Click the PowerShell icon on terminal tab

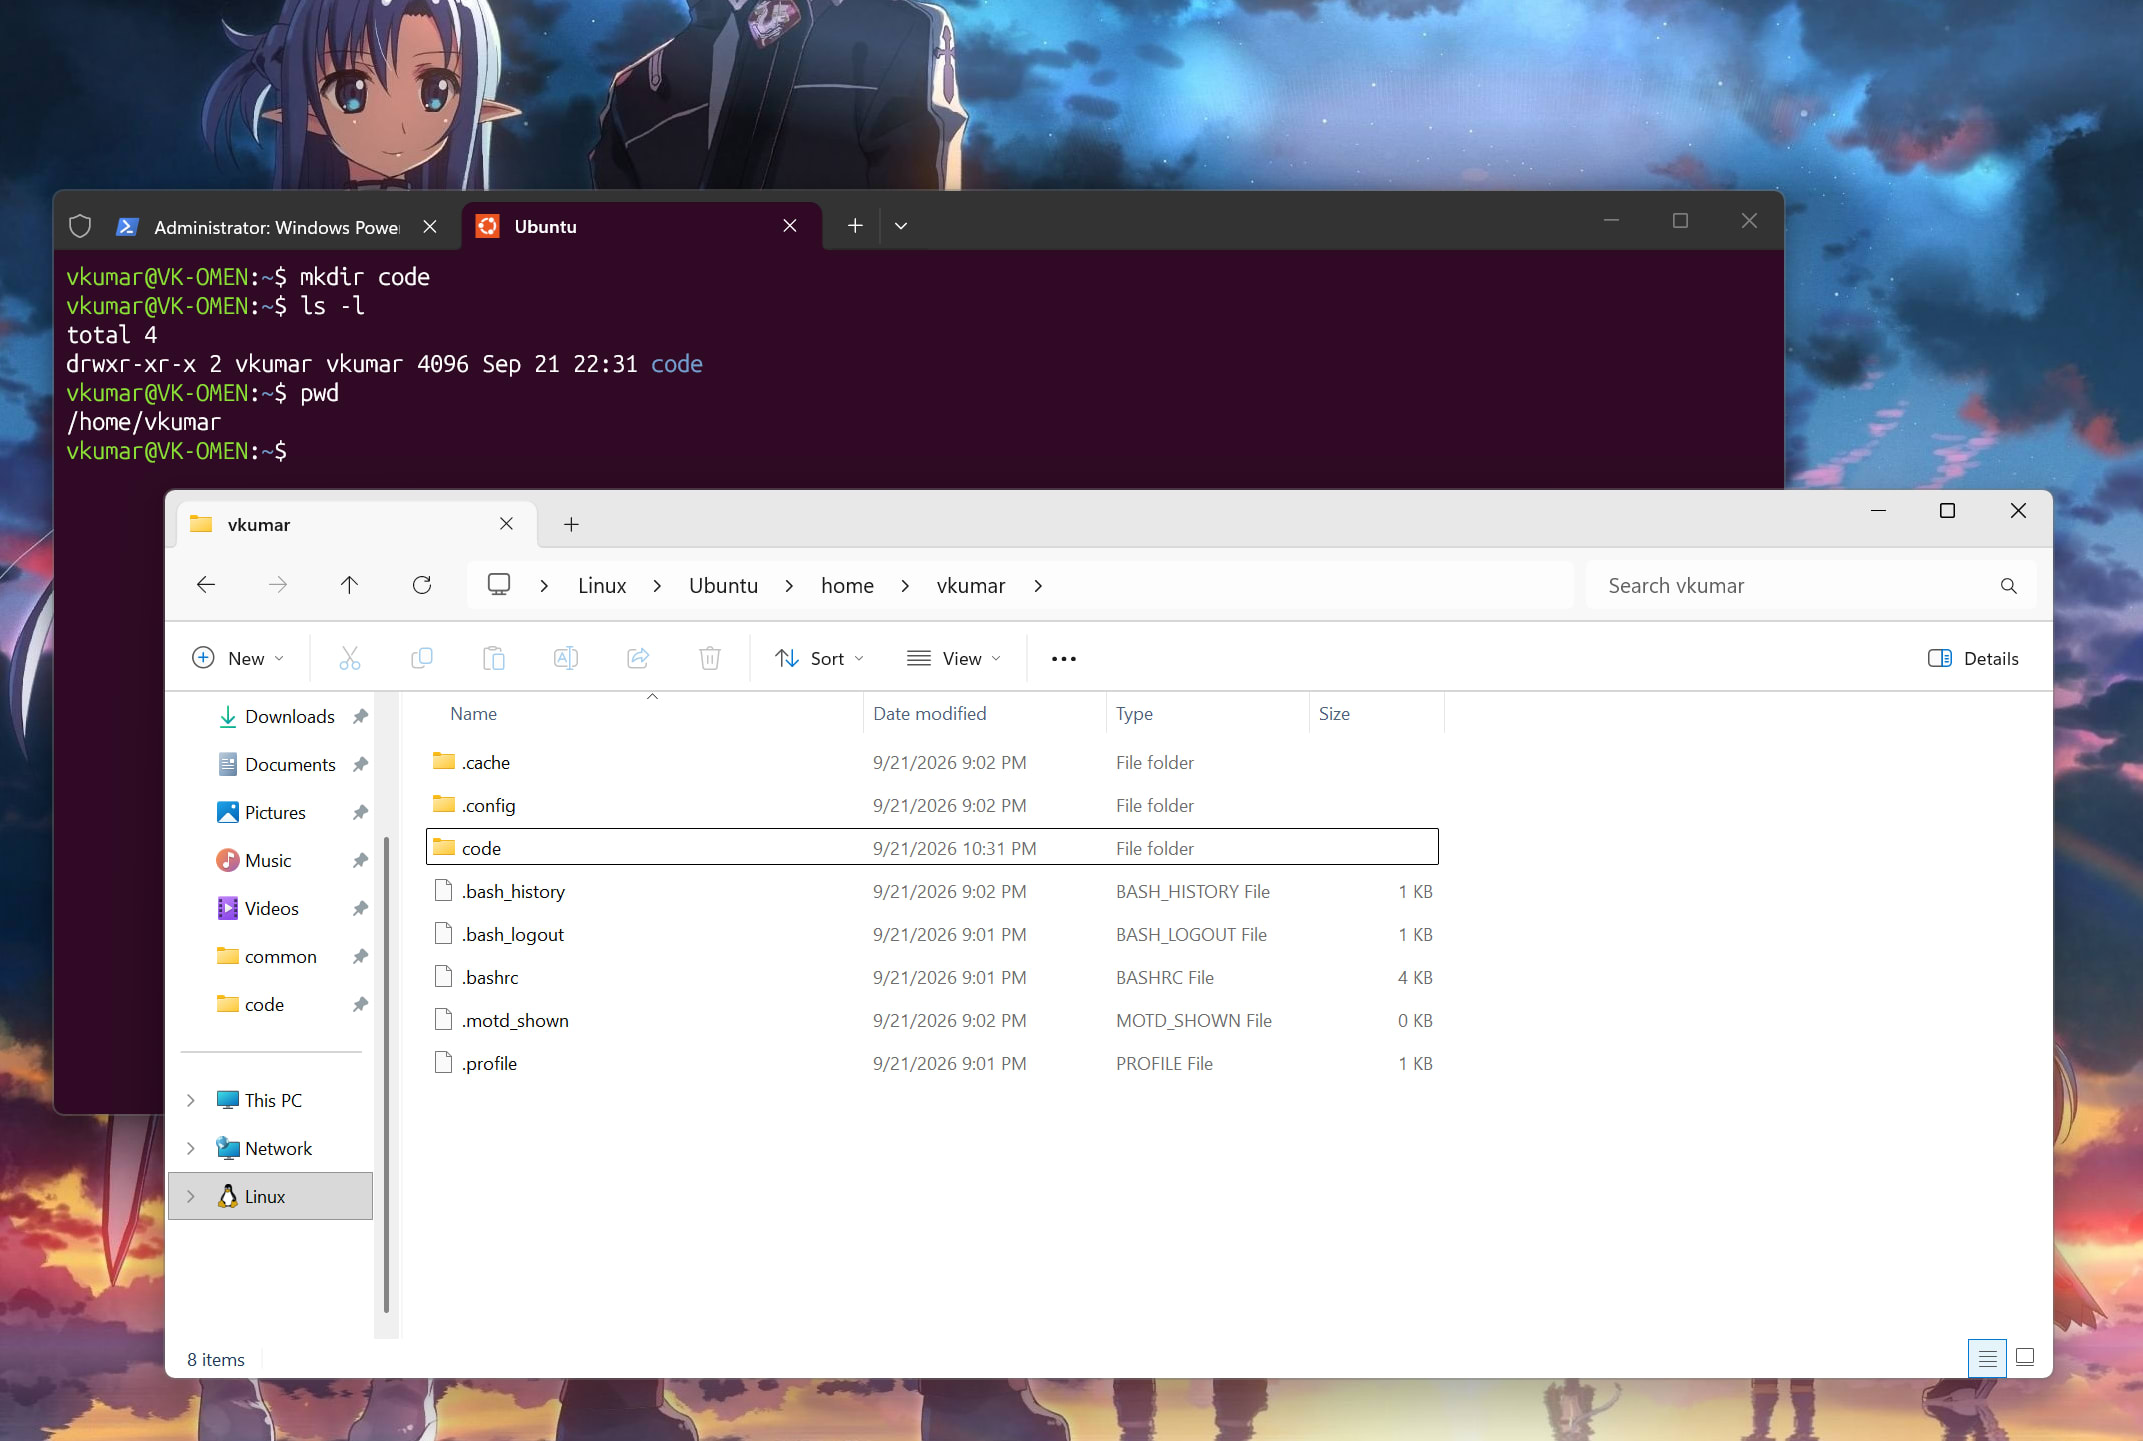127,227
